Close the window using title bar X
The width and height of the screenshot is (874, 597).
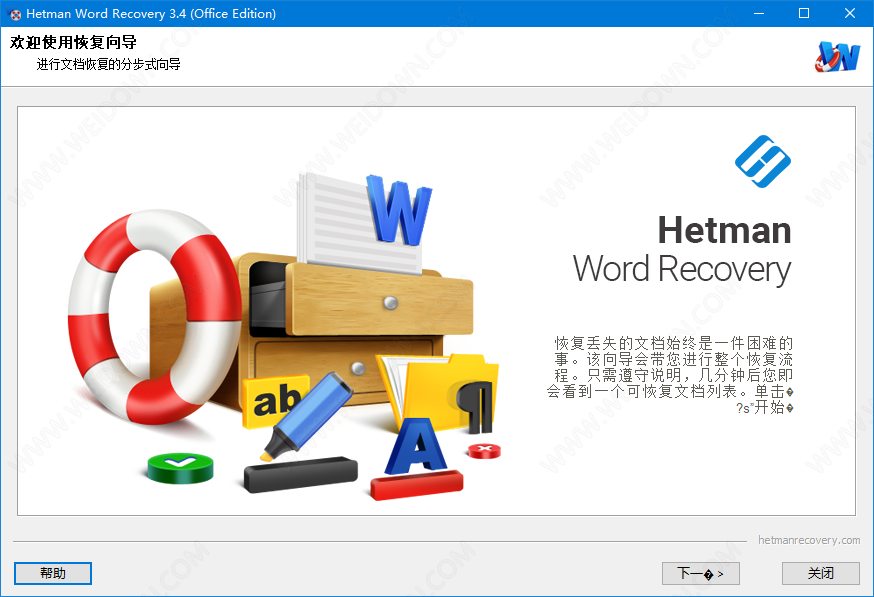point(850,13)
